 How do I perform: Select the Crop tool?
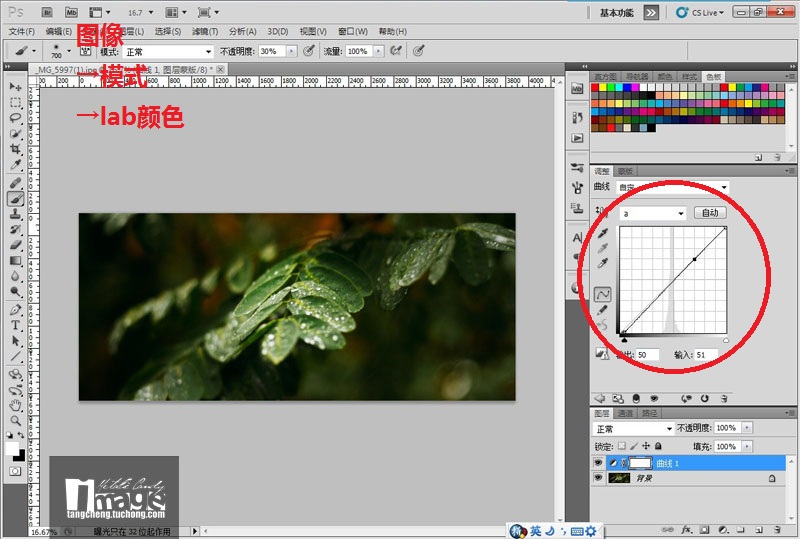[x=15, y=149]
